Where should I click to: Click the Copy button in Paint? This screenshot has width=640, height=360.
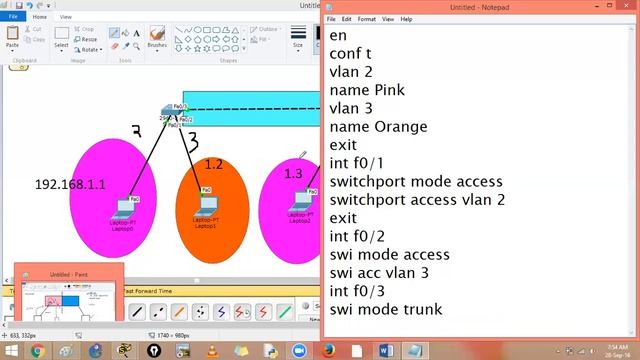point(35,40)
